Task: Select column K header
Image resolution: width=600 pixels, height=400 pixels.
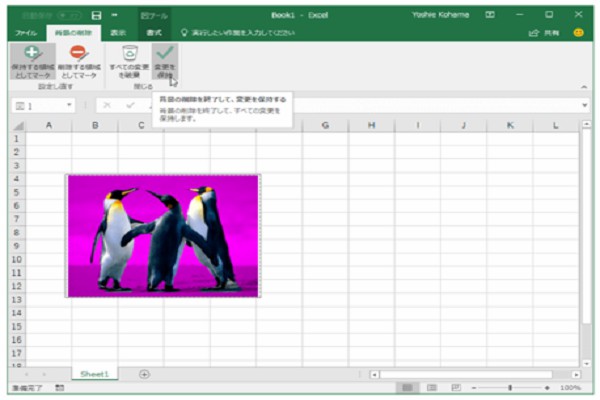Action: pos(510,126)
